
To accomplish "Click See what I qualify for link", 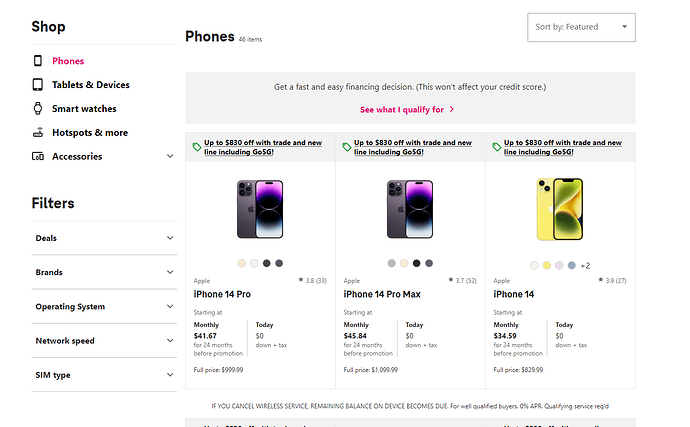I will (x=407, y=109).
